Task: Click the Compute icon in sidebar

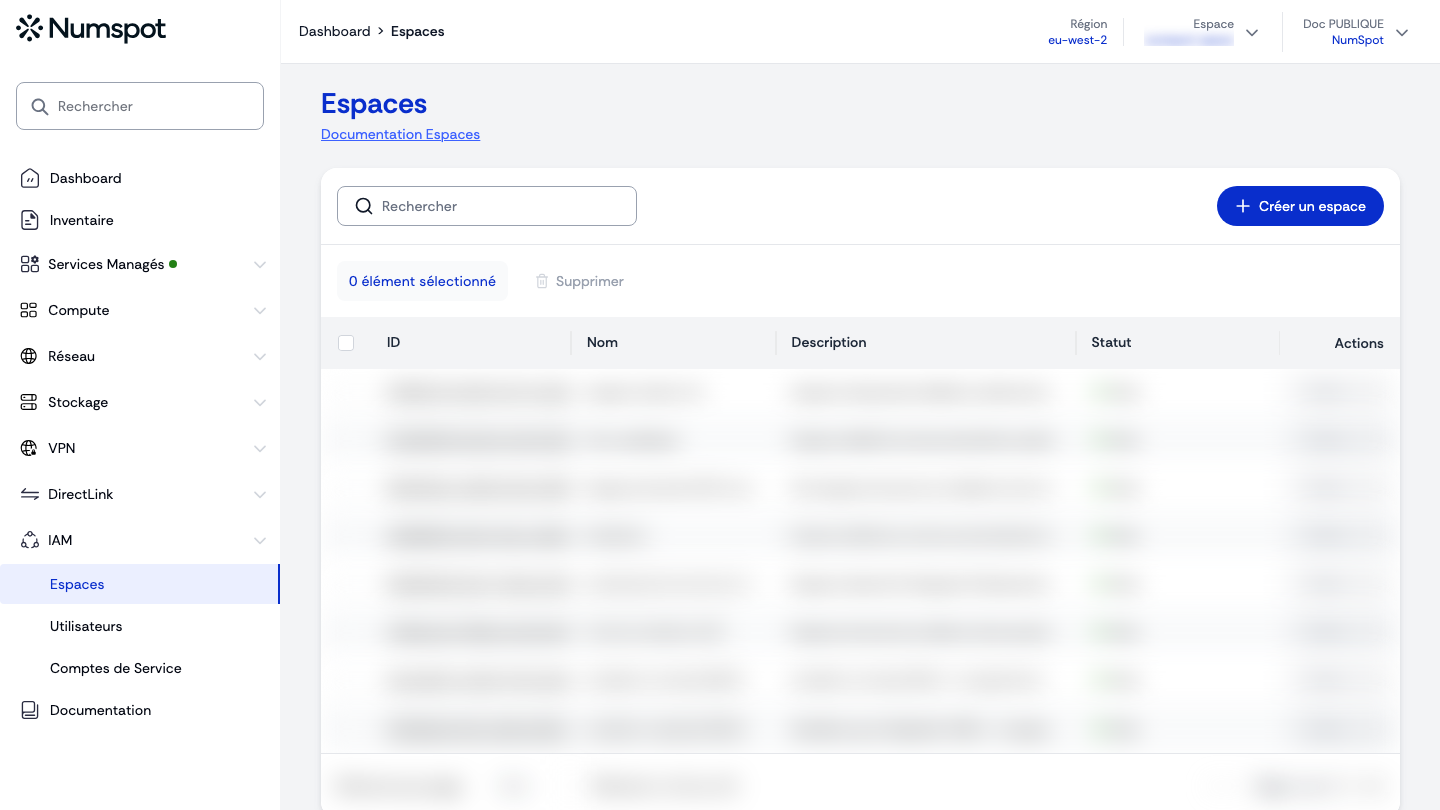Action: click(29, 310)
